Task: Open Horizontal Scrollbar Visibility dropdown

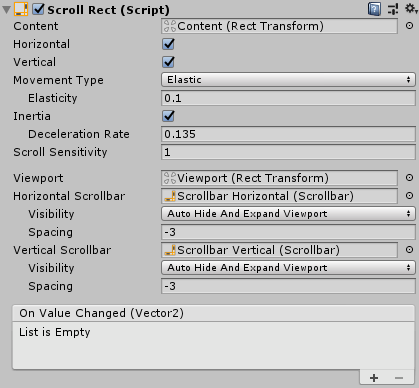Action: point(288,214)
